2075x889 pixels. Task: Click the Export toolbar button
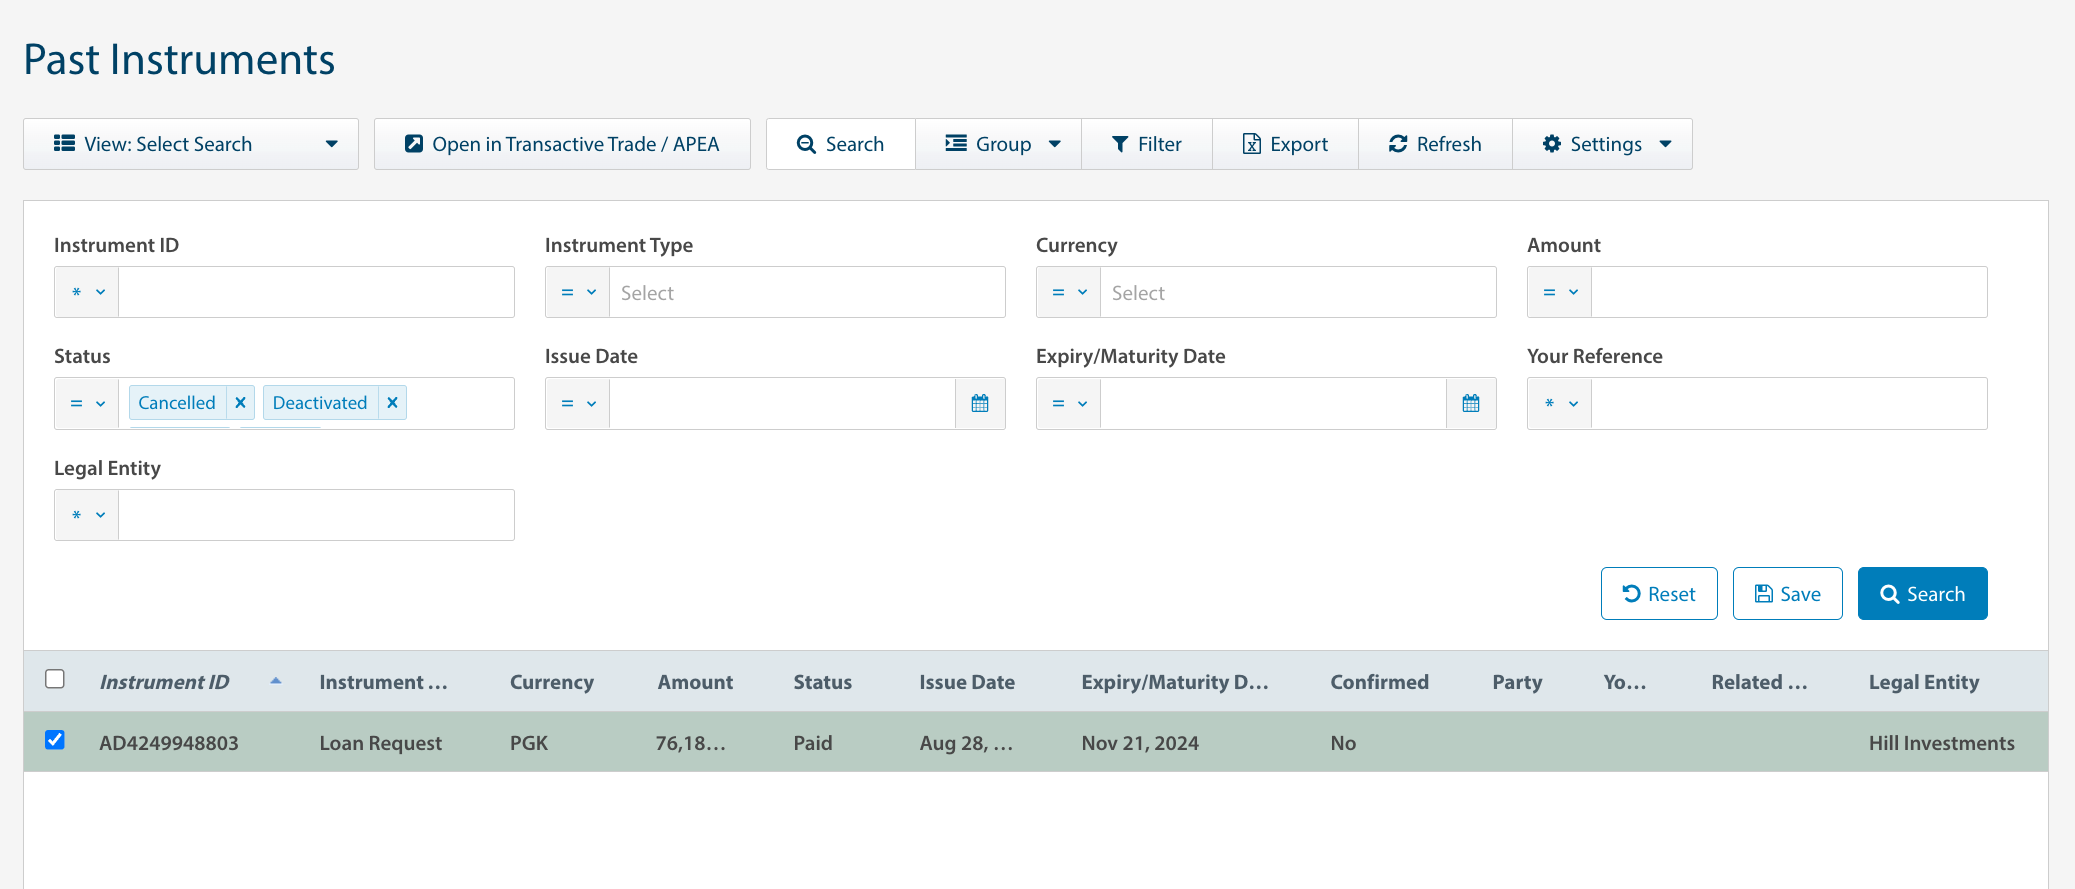tap(1285, 144)
